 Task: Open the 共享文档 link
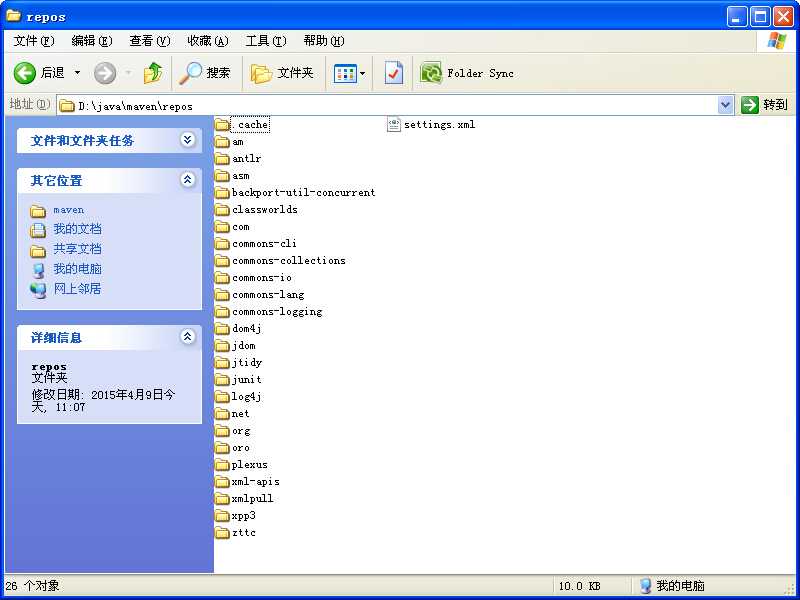pos(77,249)
